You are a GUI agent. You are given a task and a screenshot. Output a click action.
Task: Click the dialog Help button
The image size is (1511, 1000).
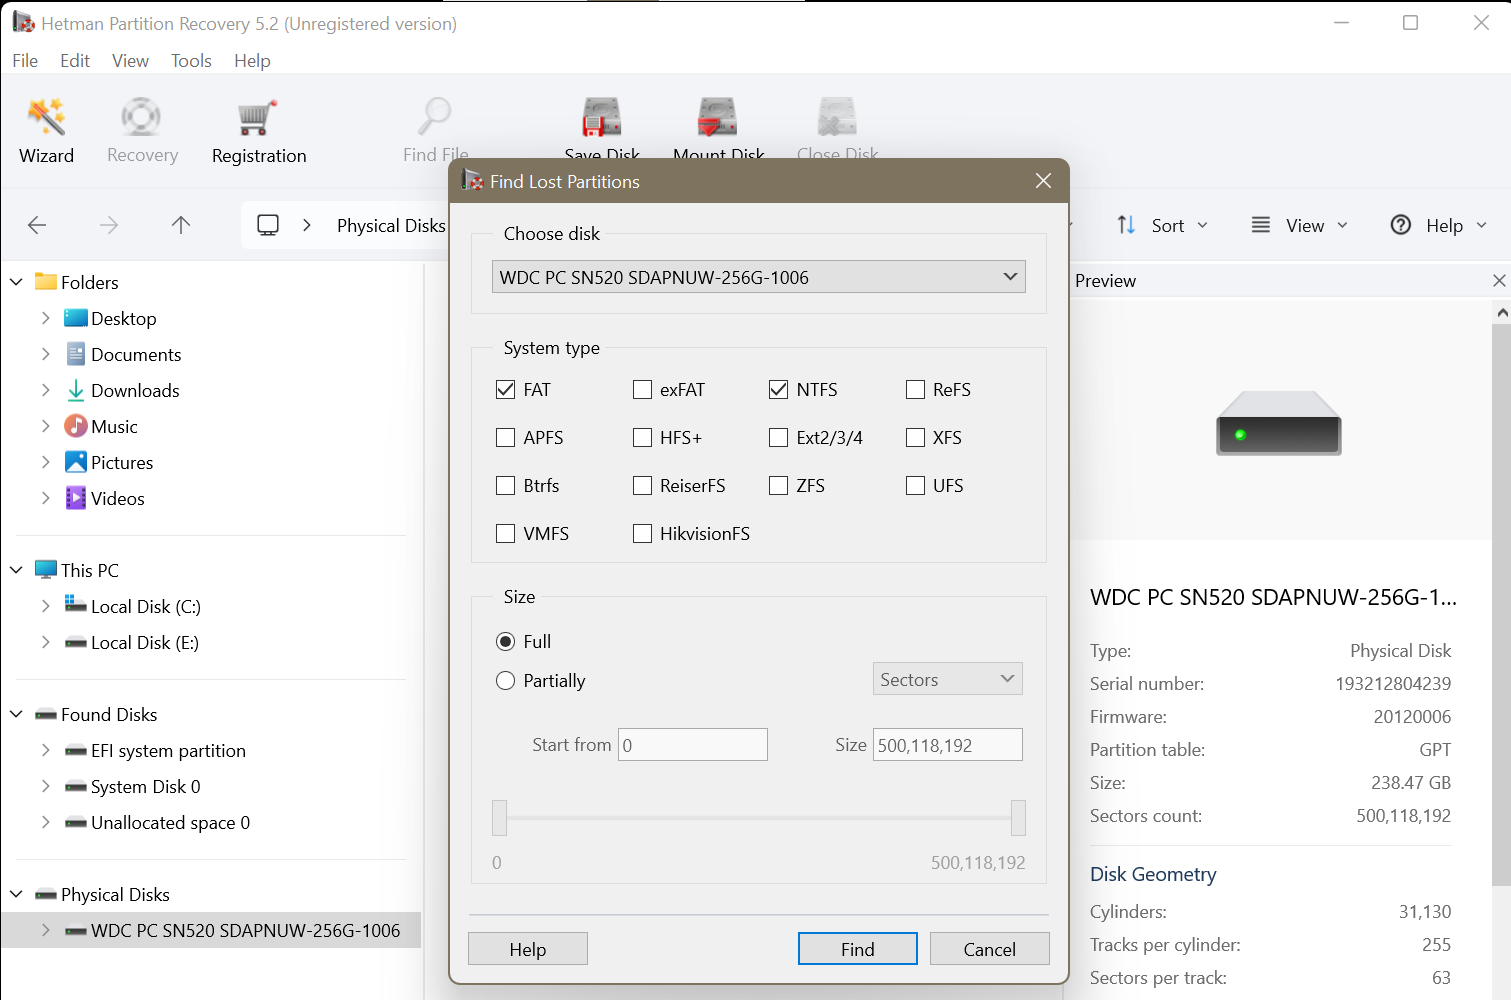click(528, 949)
